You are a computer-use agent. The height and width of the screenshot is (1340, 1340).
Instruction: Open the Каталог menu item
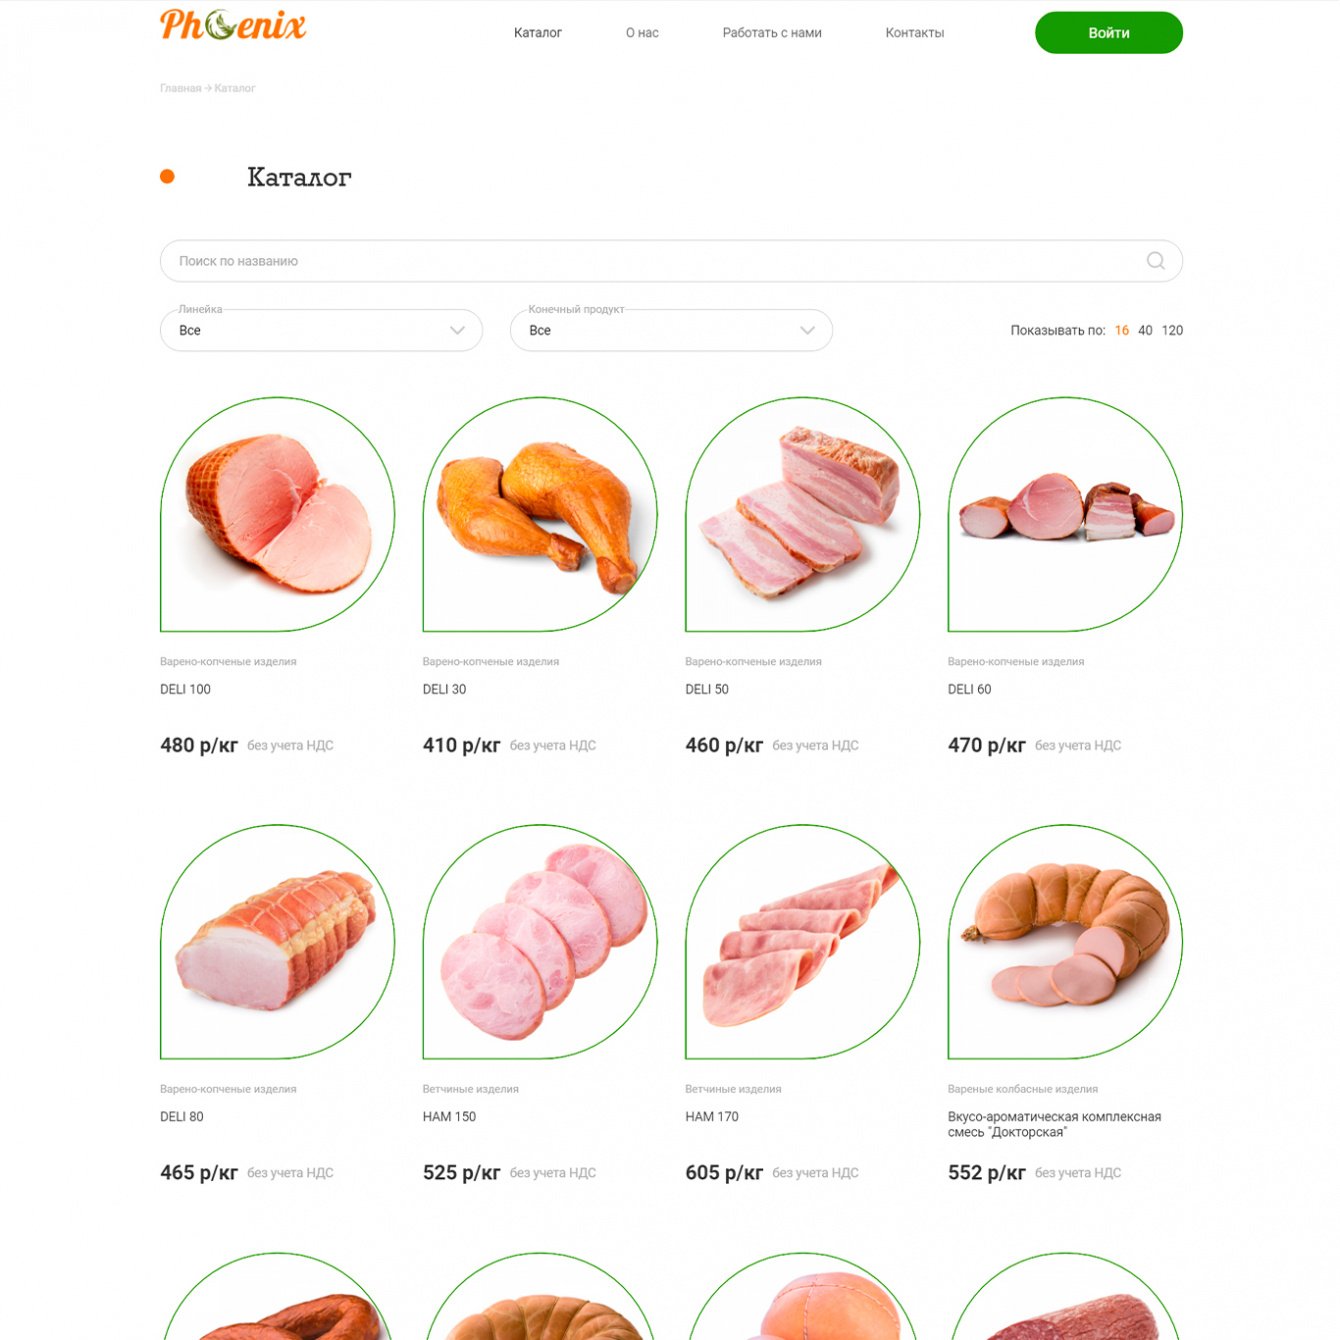tap(538, 33)
